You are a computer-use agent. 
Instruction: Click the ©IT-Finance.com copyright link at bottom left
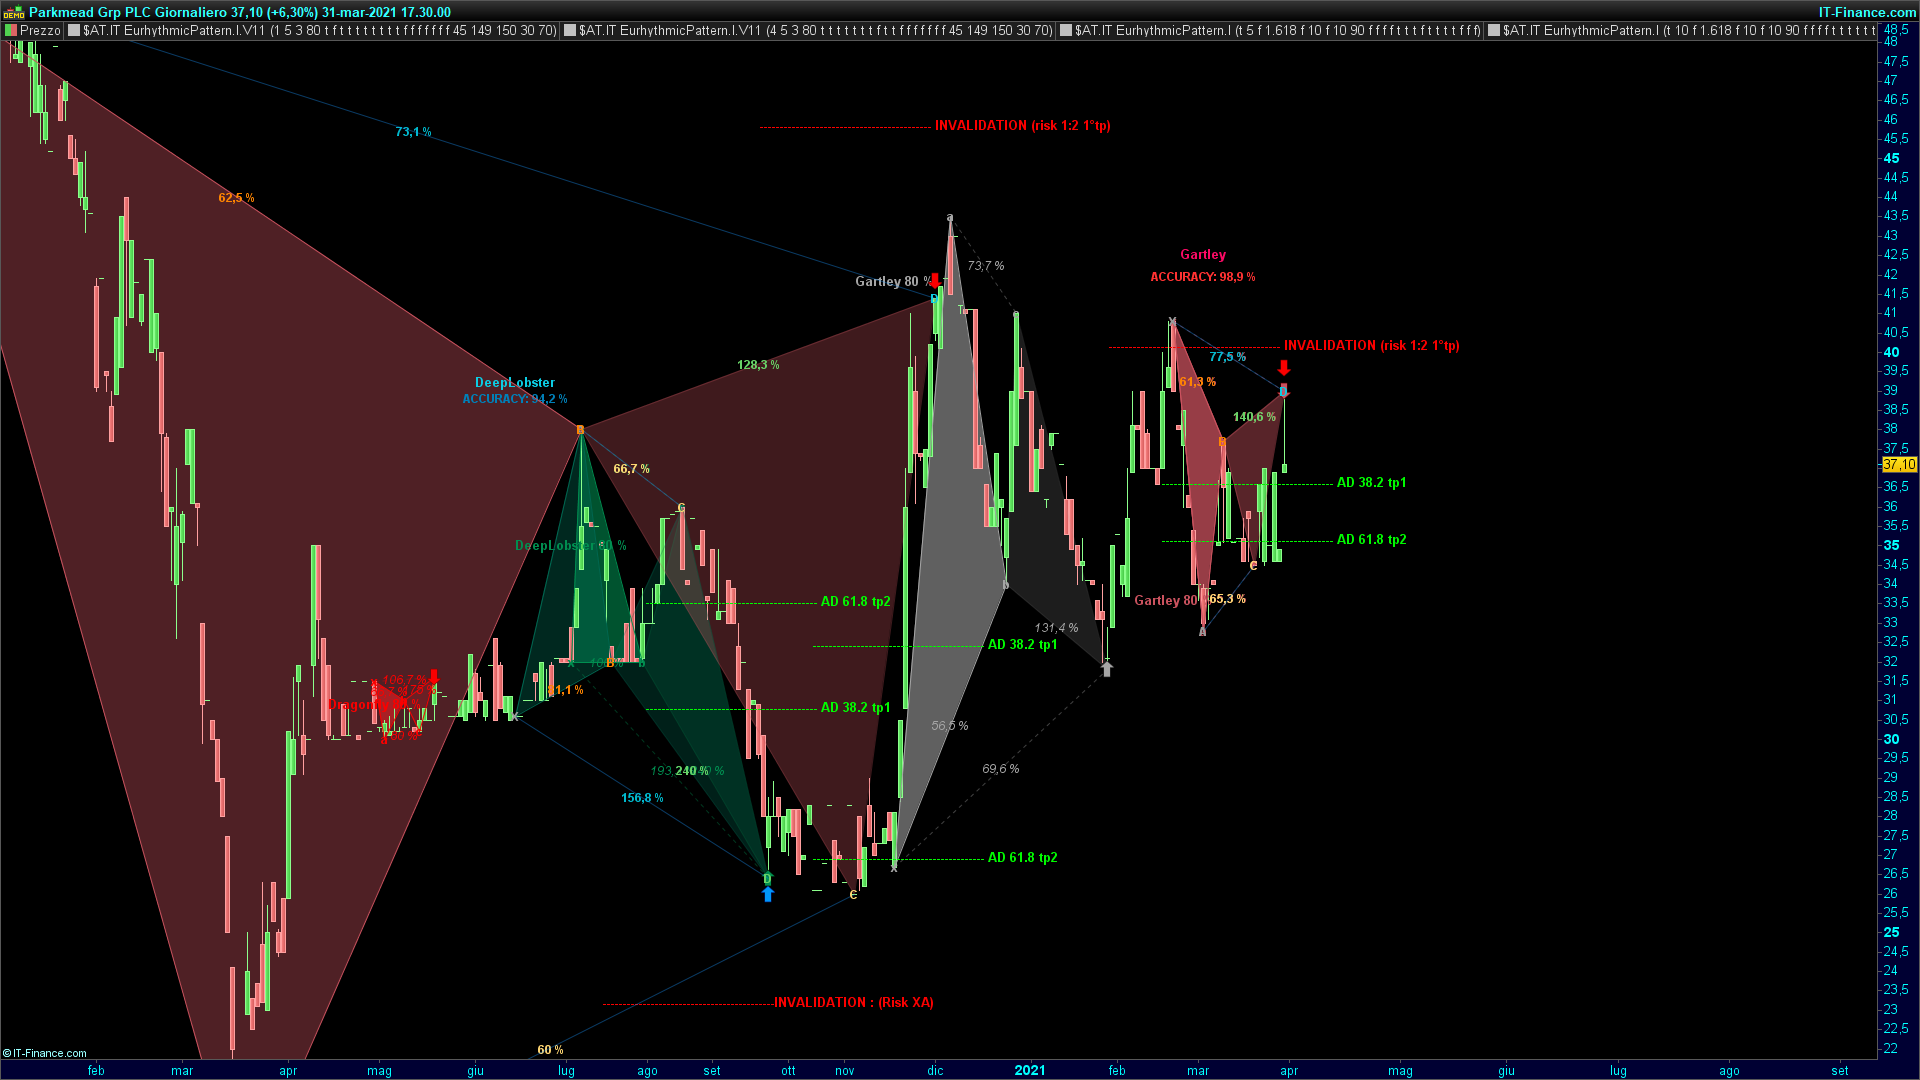(45, 1053)
